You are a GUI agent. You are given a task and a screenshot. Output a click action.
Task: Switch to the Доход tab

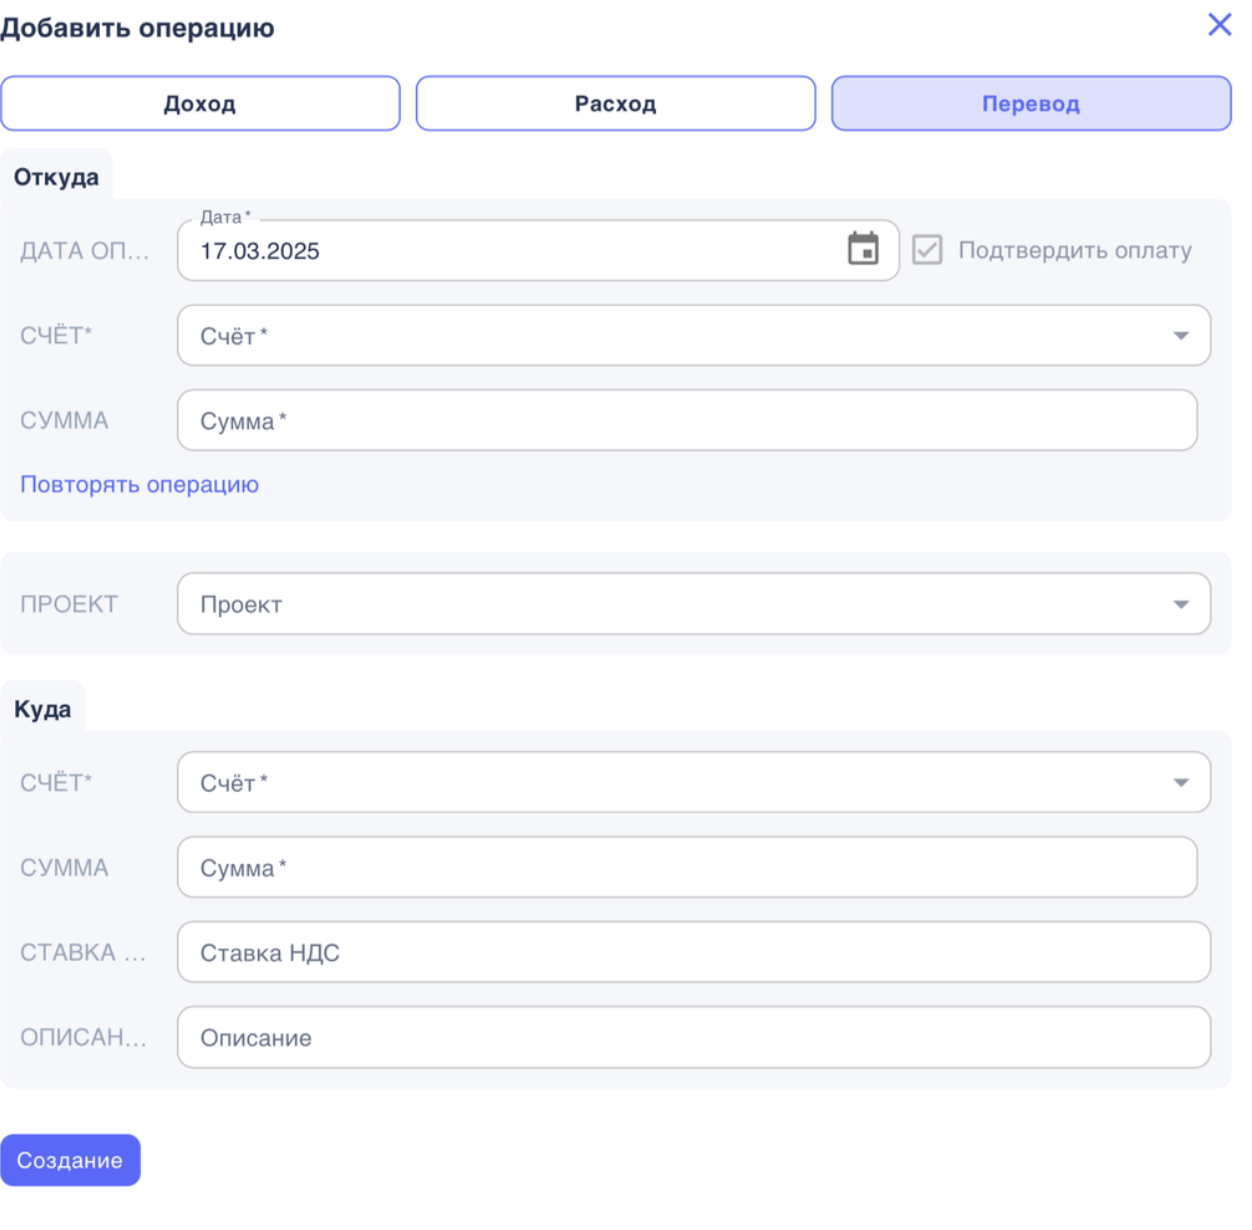[x=200, y=104]
